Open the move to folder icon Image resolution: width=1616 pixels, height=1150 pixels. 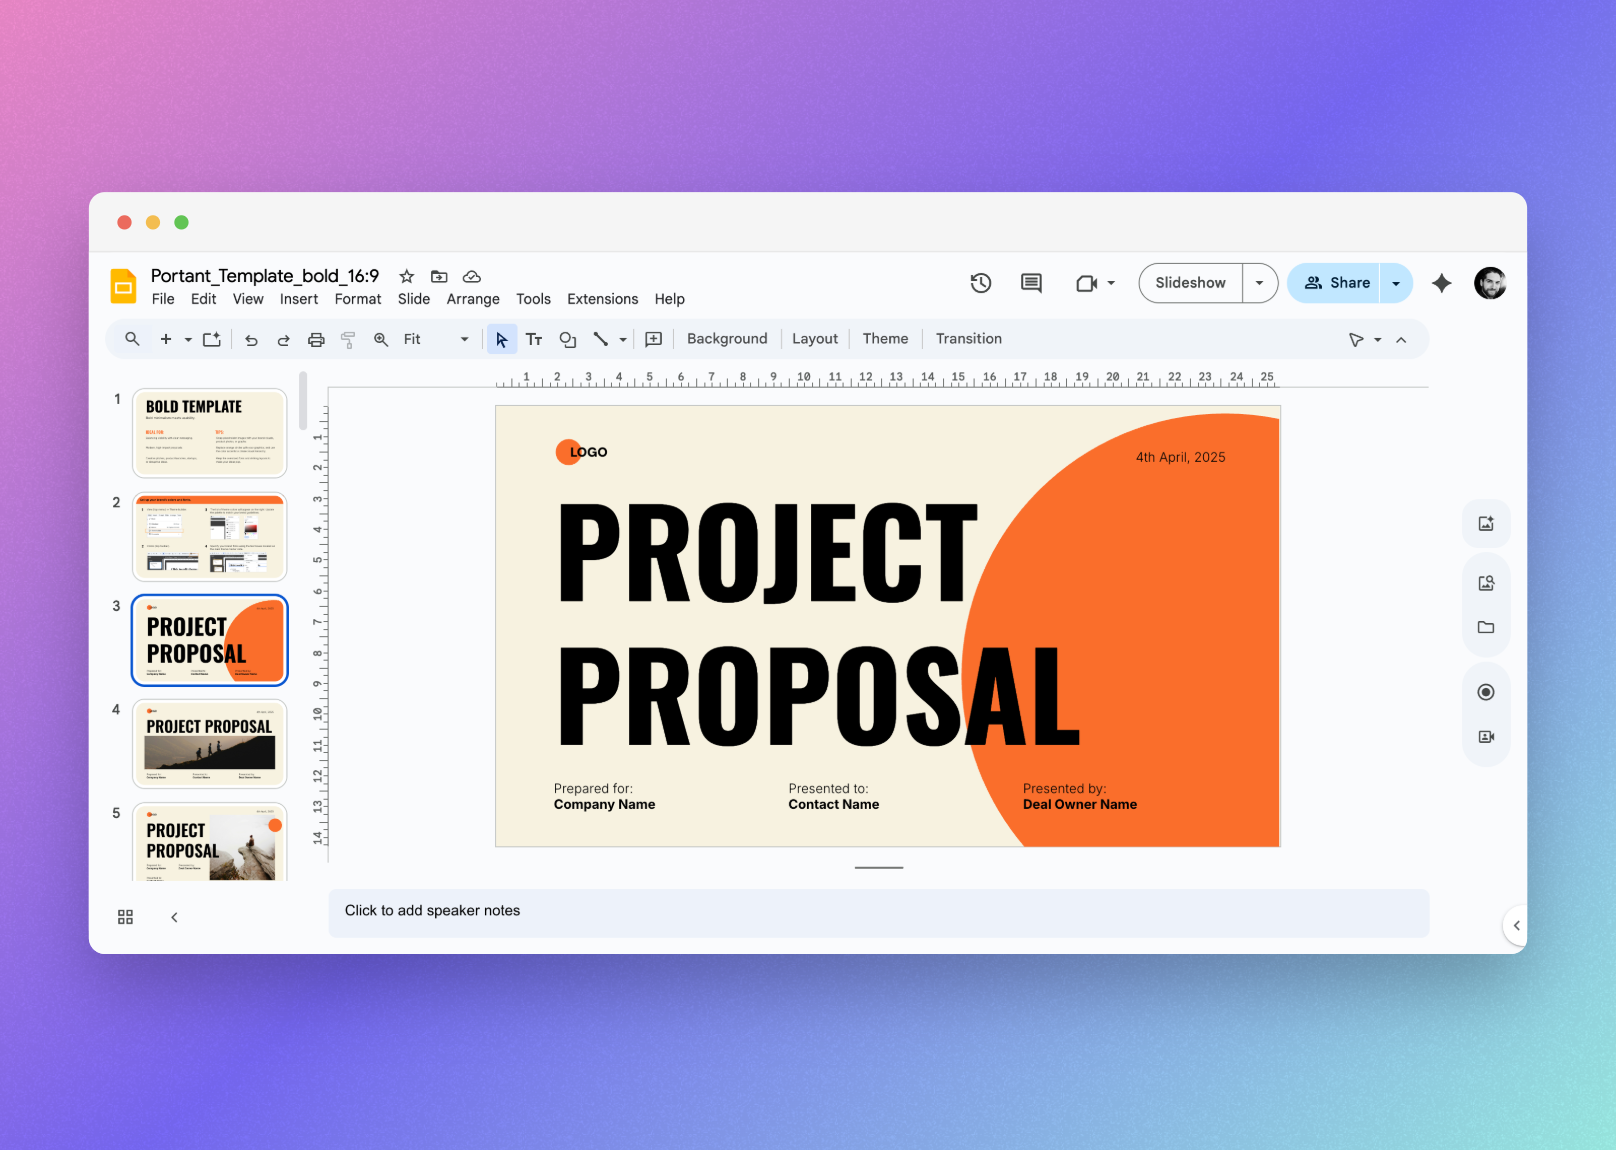(439, 276)
